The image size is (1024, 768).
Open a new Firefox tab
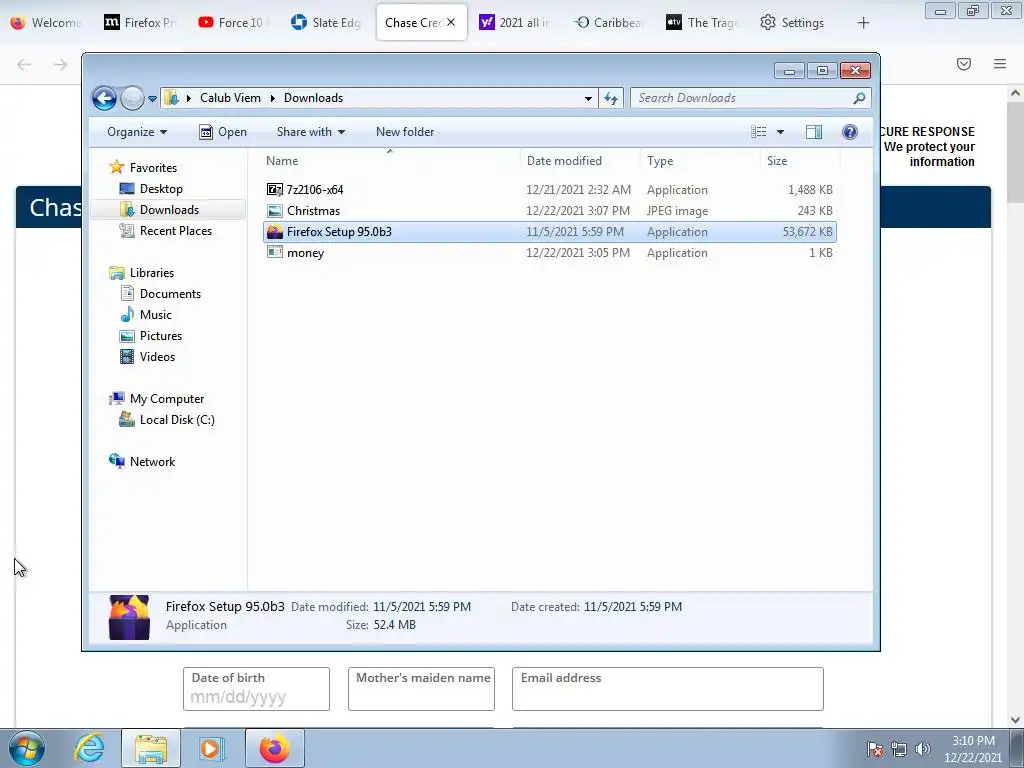coord(863,23)
